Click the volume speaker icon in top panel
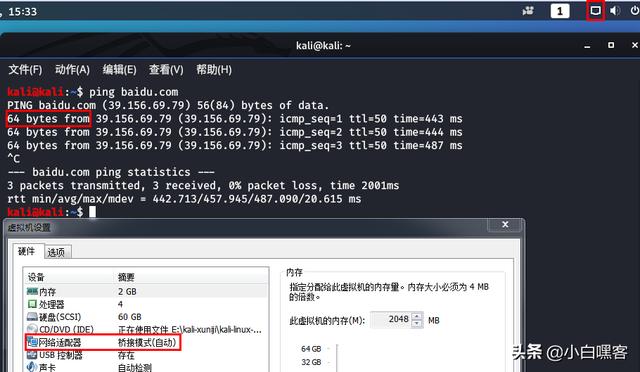The height and width of the screenshot is (372, 640). point(615,11)
